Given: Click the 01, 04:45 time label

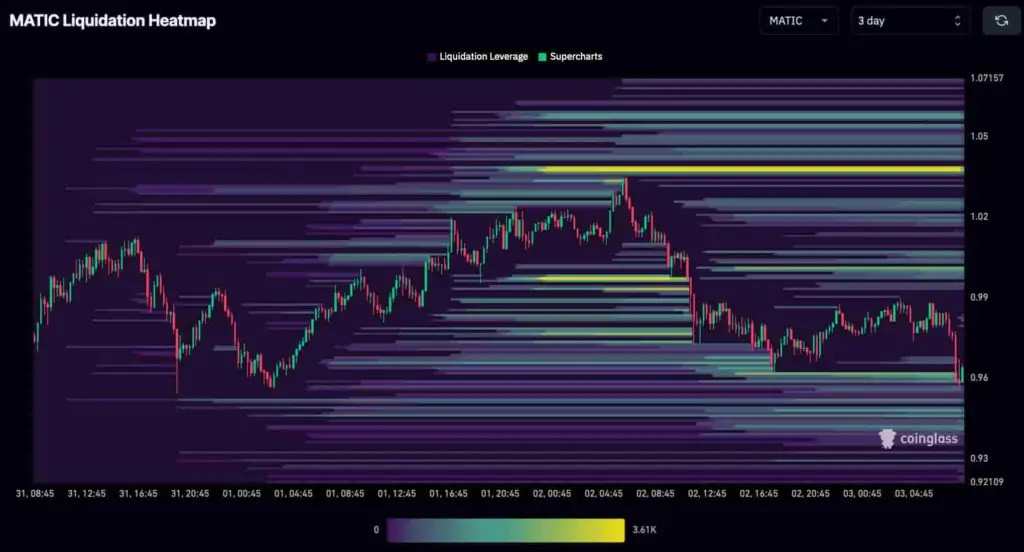Looking at the screenshot, I should (x=293, y=494).
